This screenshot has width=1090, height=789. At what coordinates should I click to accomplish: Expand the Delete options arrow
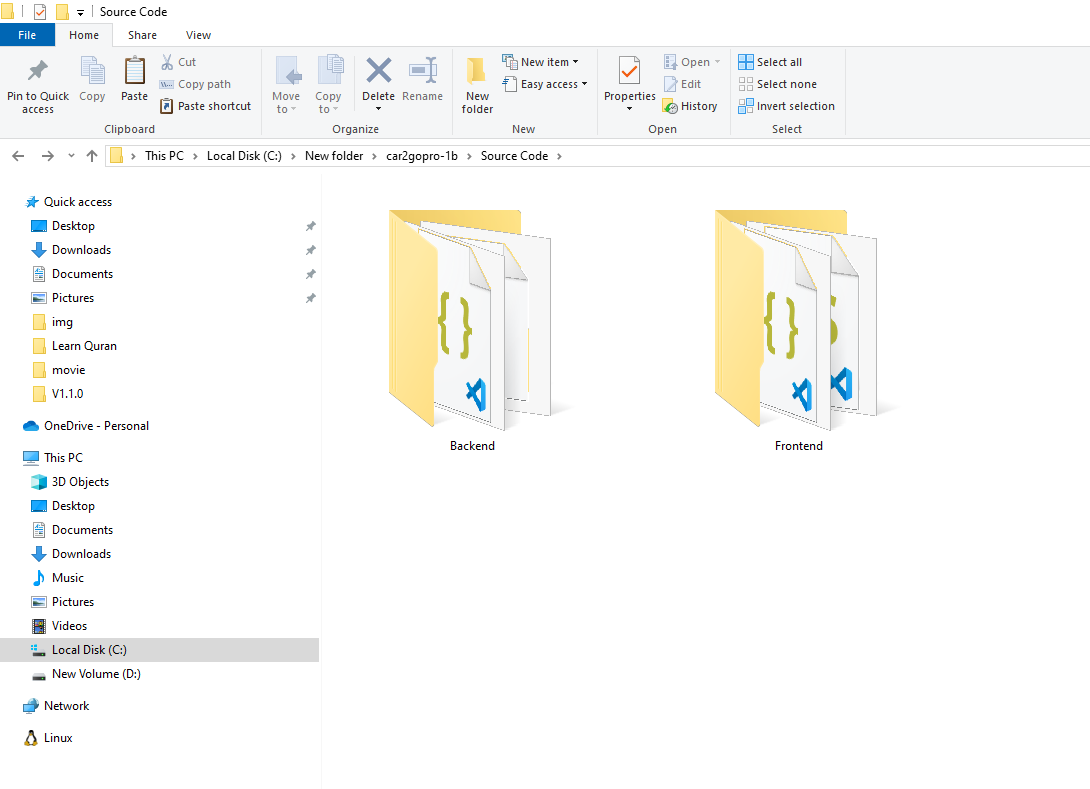(379, 109)
